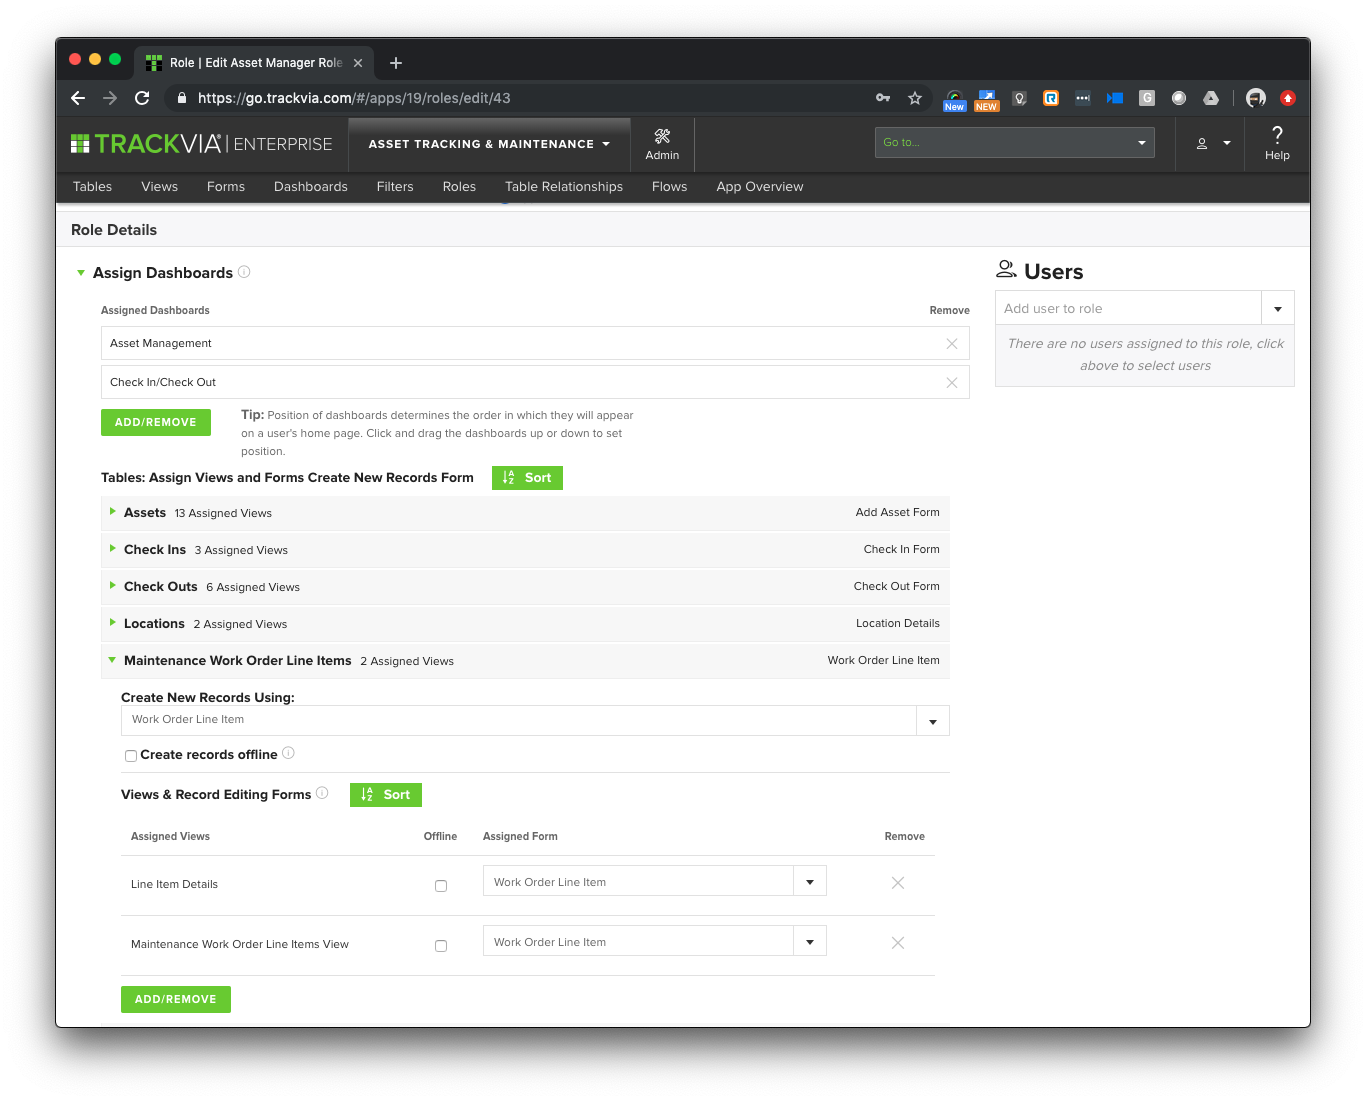Open the Dashboards menu
Viewport: 1366px width, 1101px height.
click(x=311, y=187)
